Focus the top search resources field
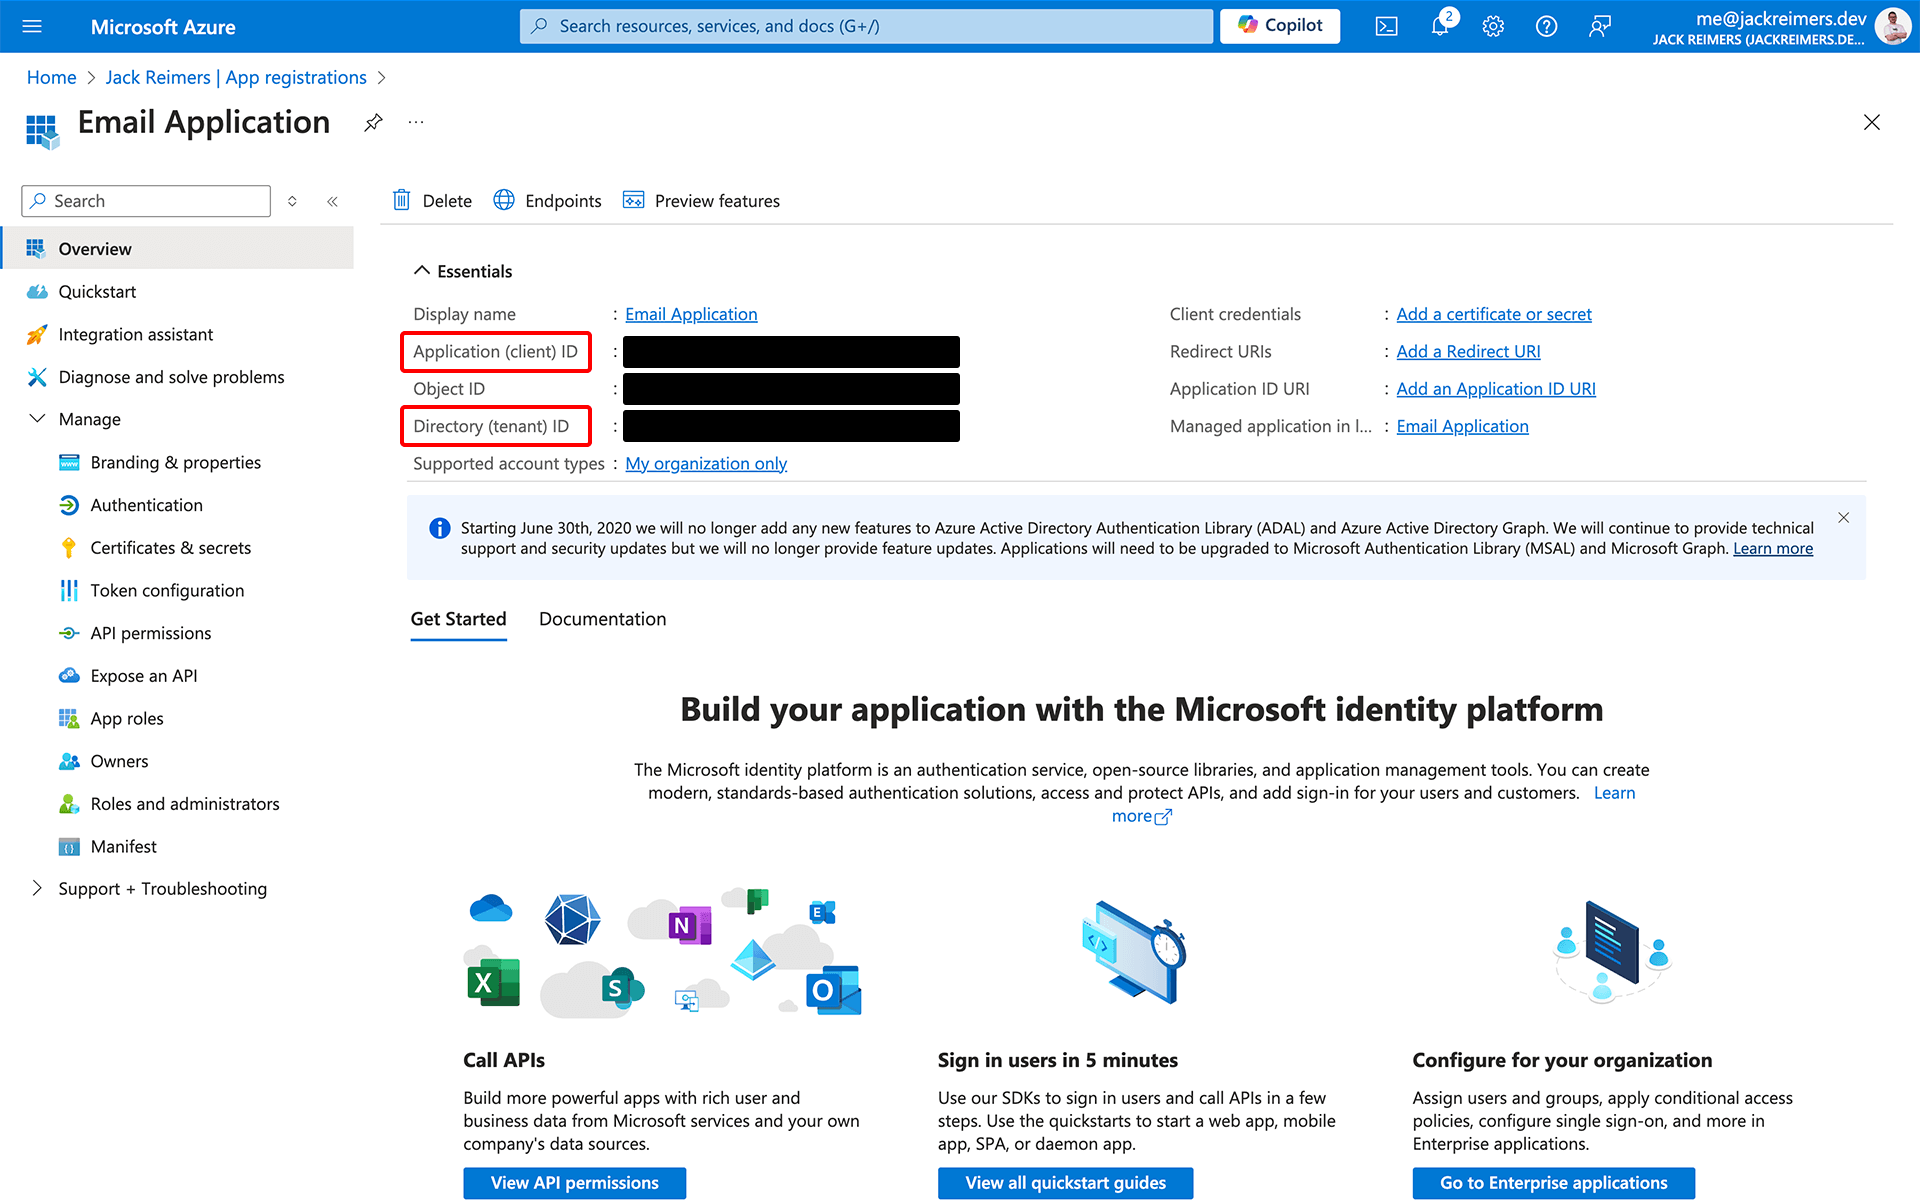This screenshot has height=1200, width=1920. [x=866, y=26]
